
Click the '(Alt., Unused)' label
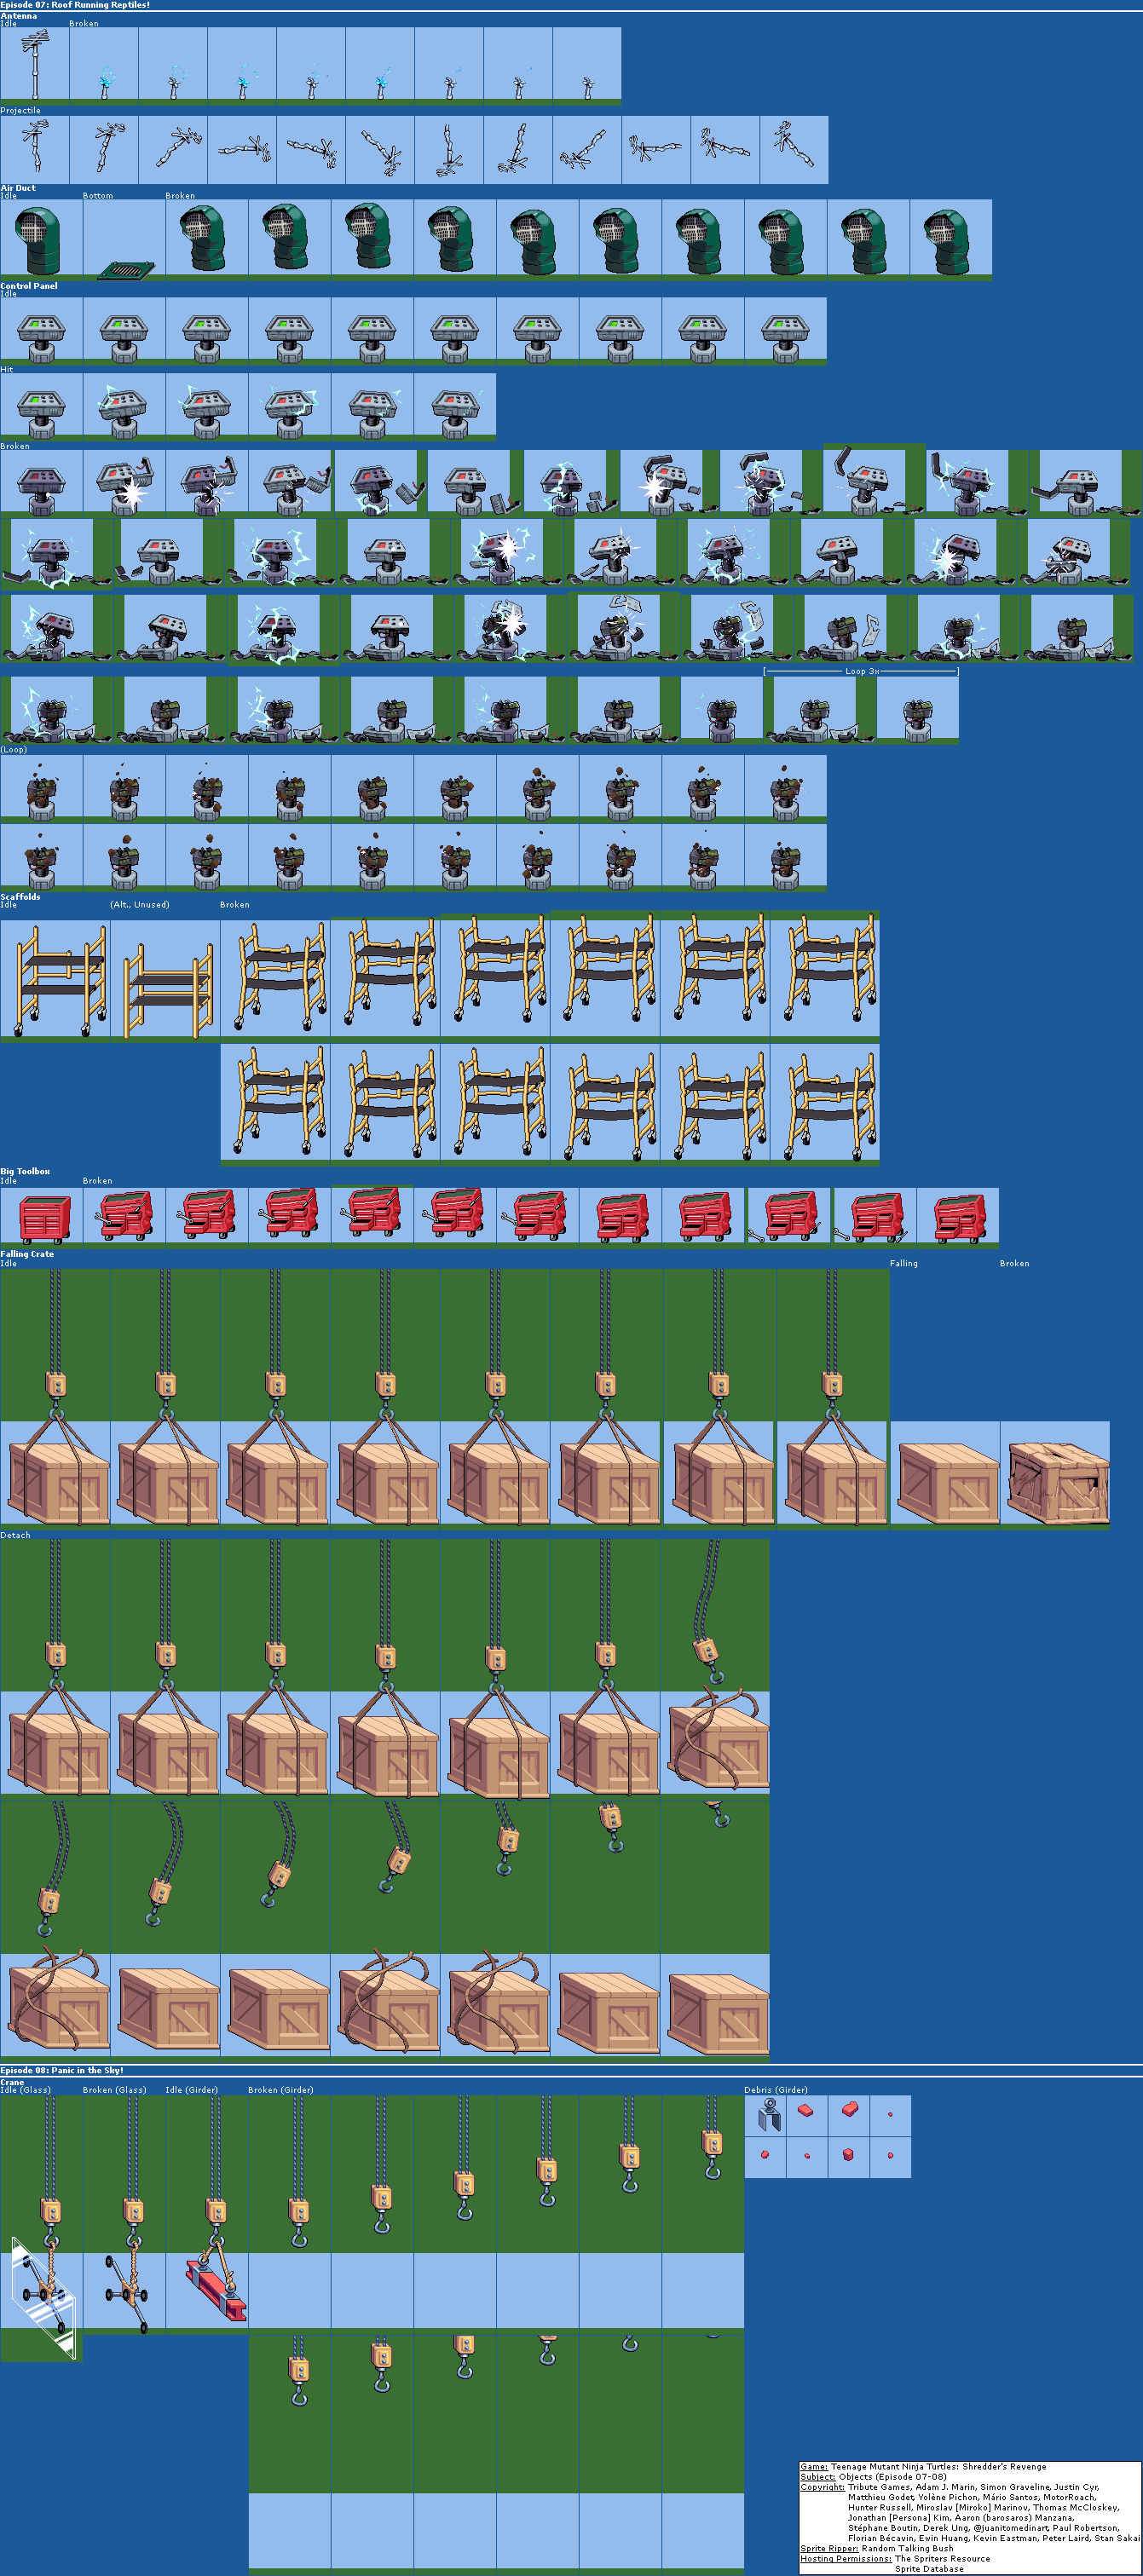pyautogui.click(x=140, y=905)
